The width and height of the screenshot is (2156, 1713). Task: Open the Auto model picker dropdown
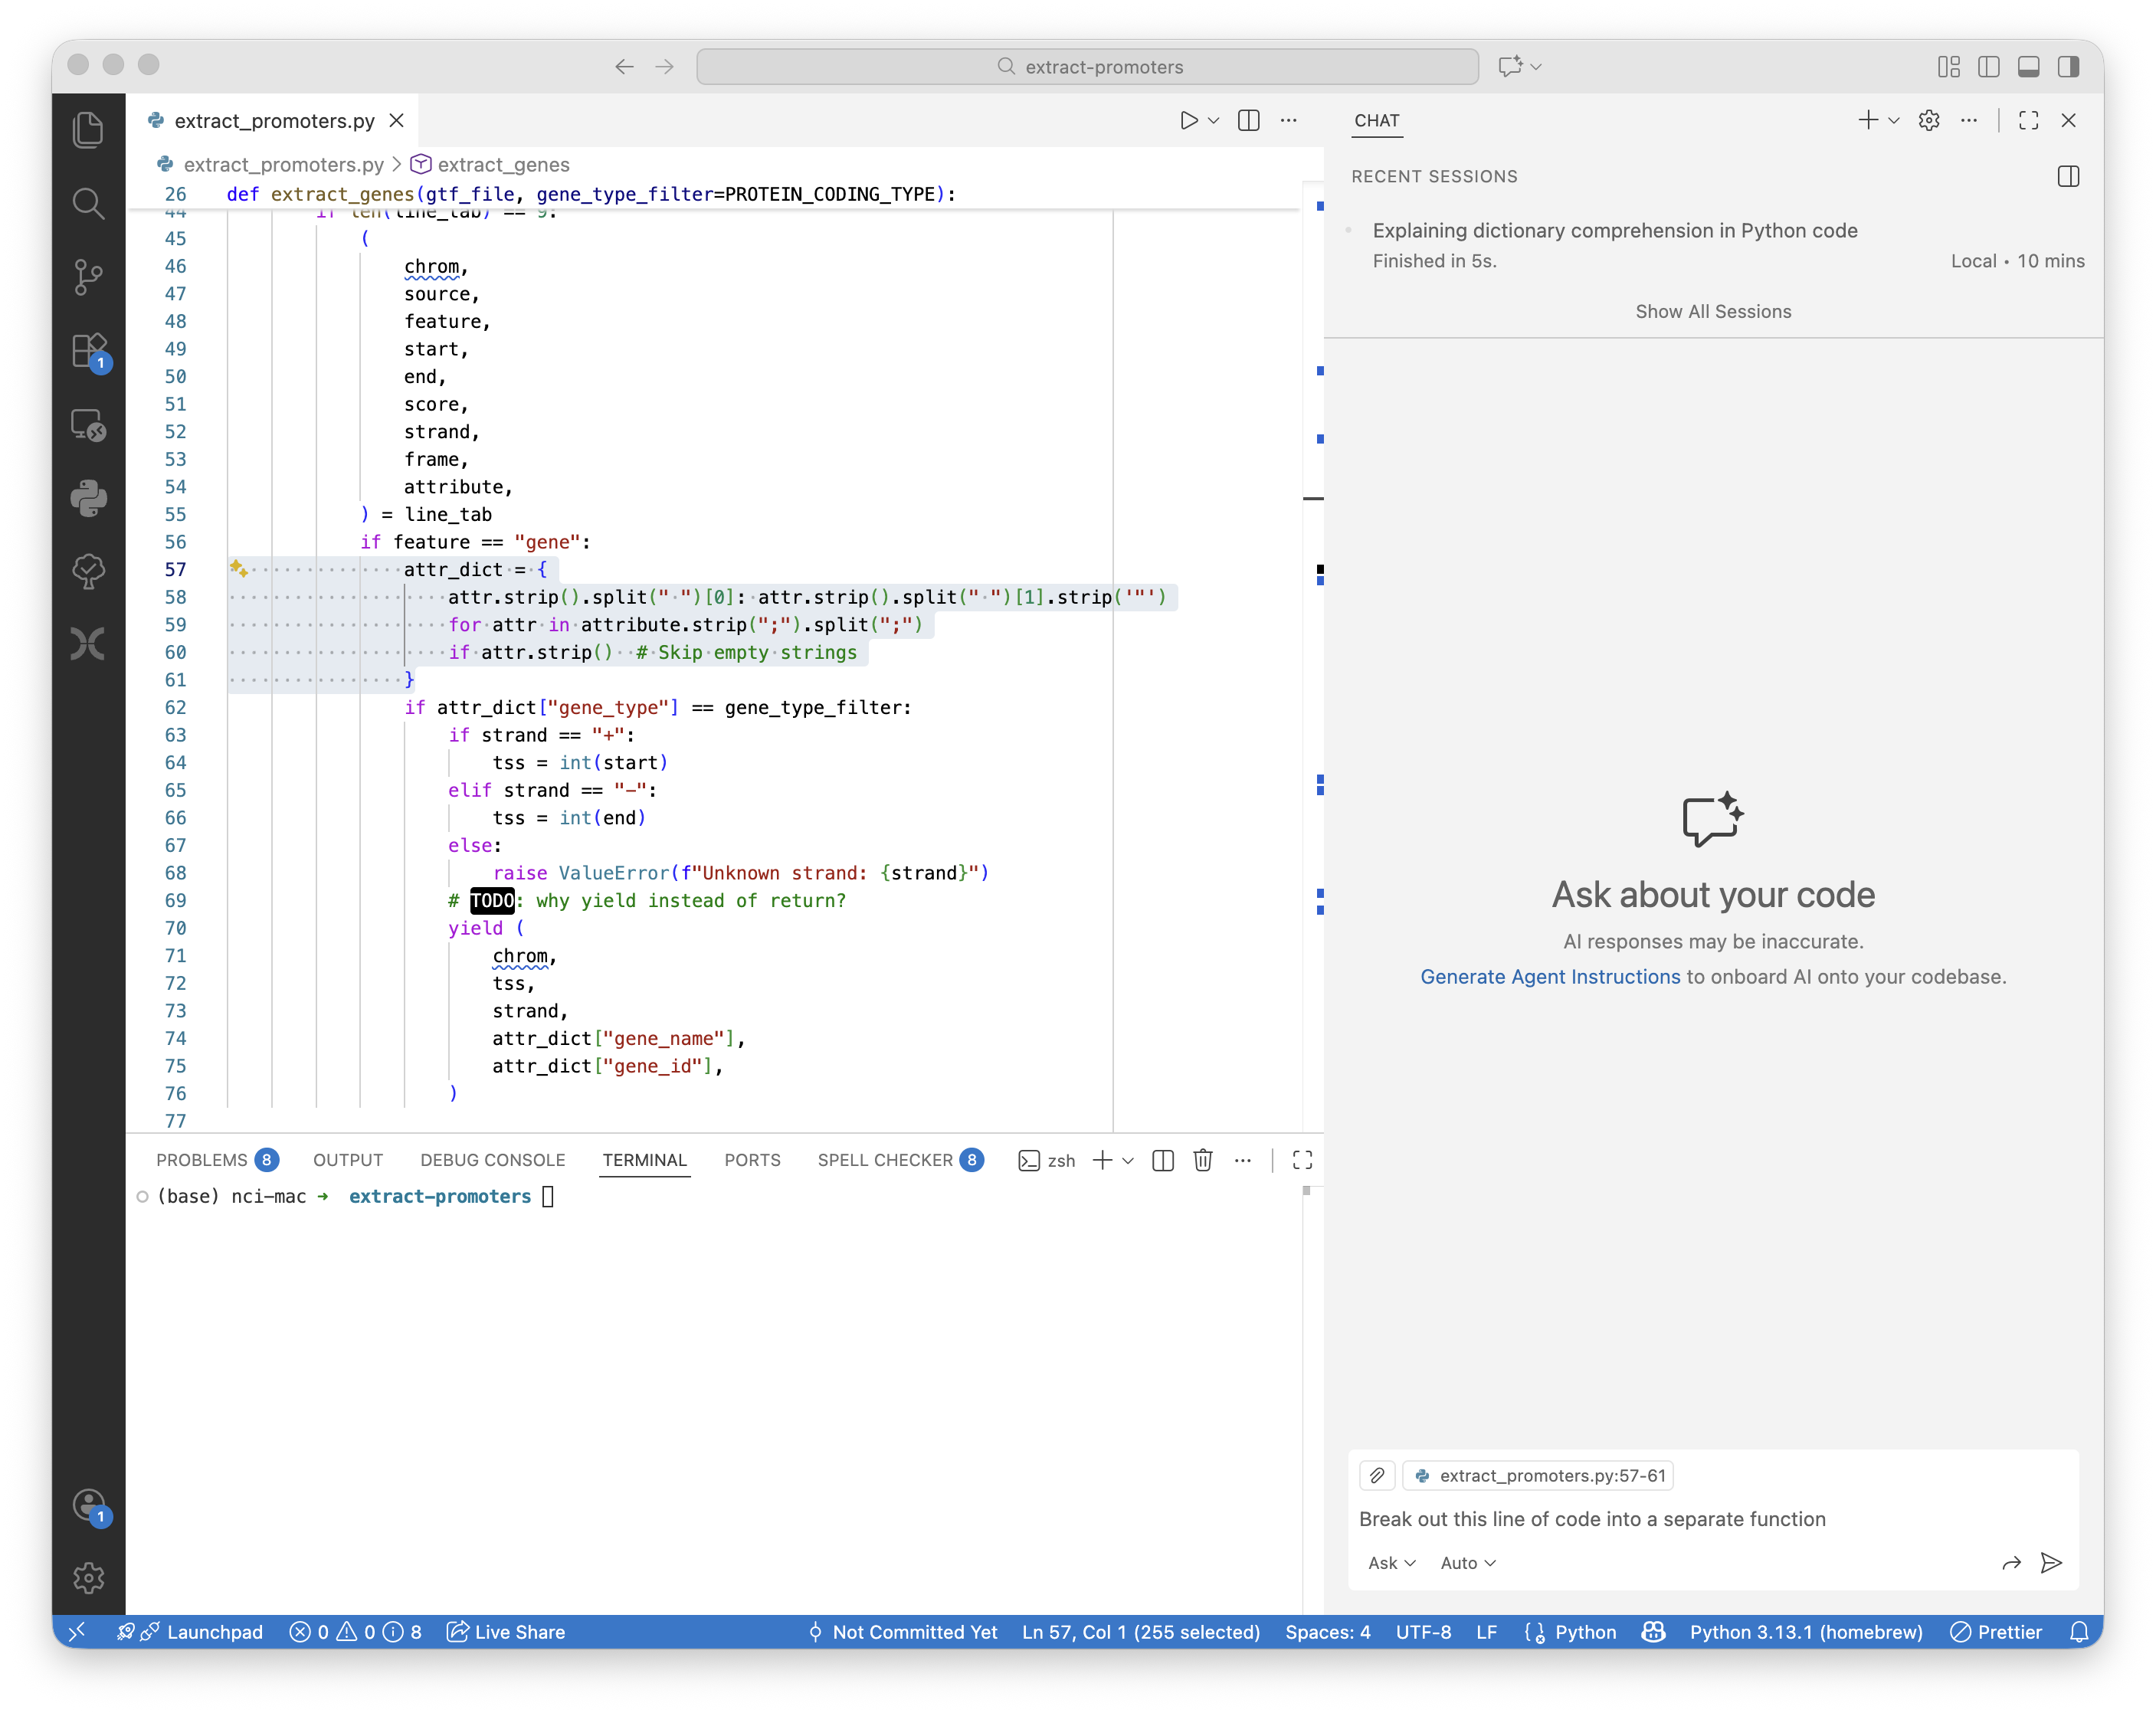(x=1467, y=1563)
